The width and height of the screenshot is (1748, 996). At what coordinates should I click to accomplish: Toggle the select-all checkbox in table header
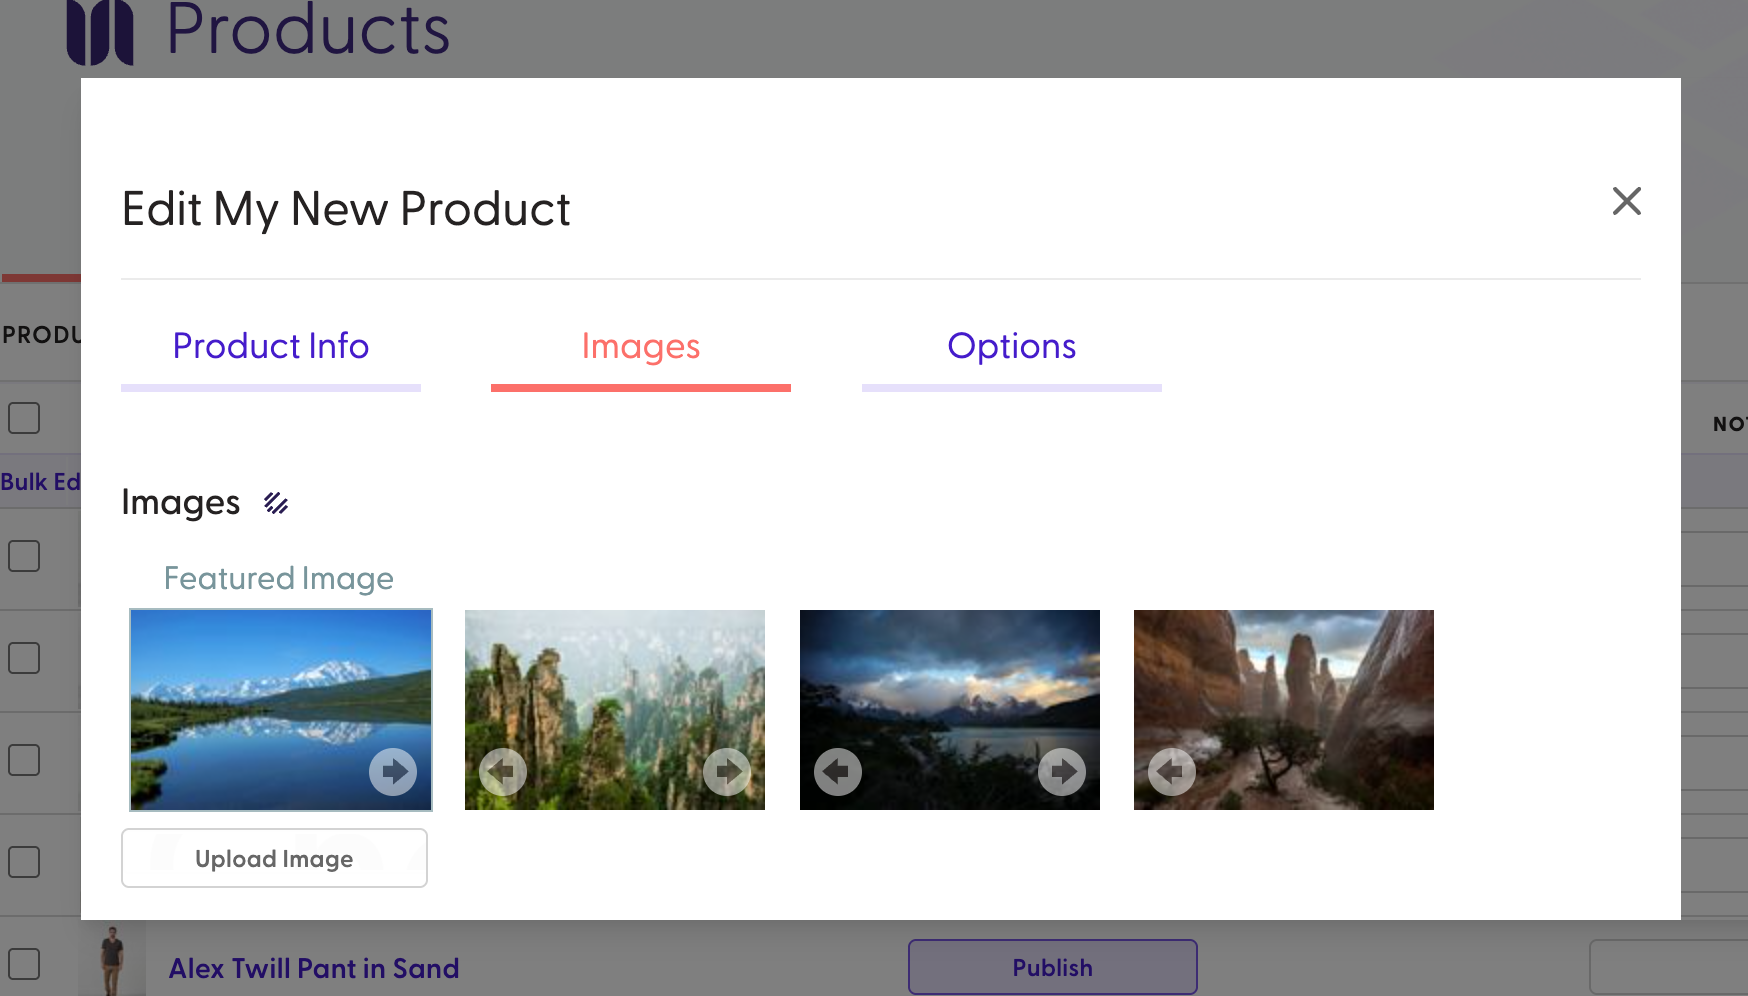pyautogui.click(x=24, y=418)
